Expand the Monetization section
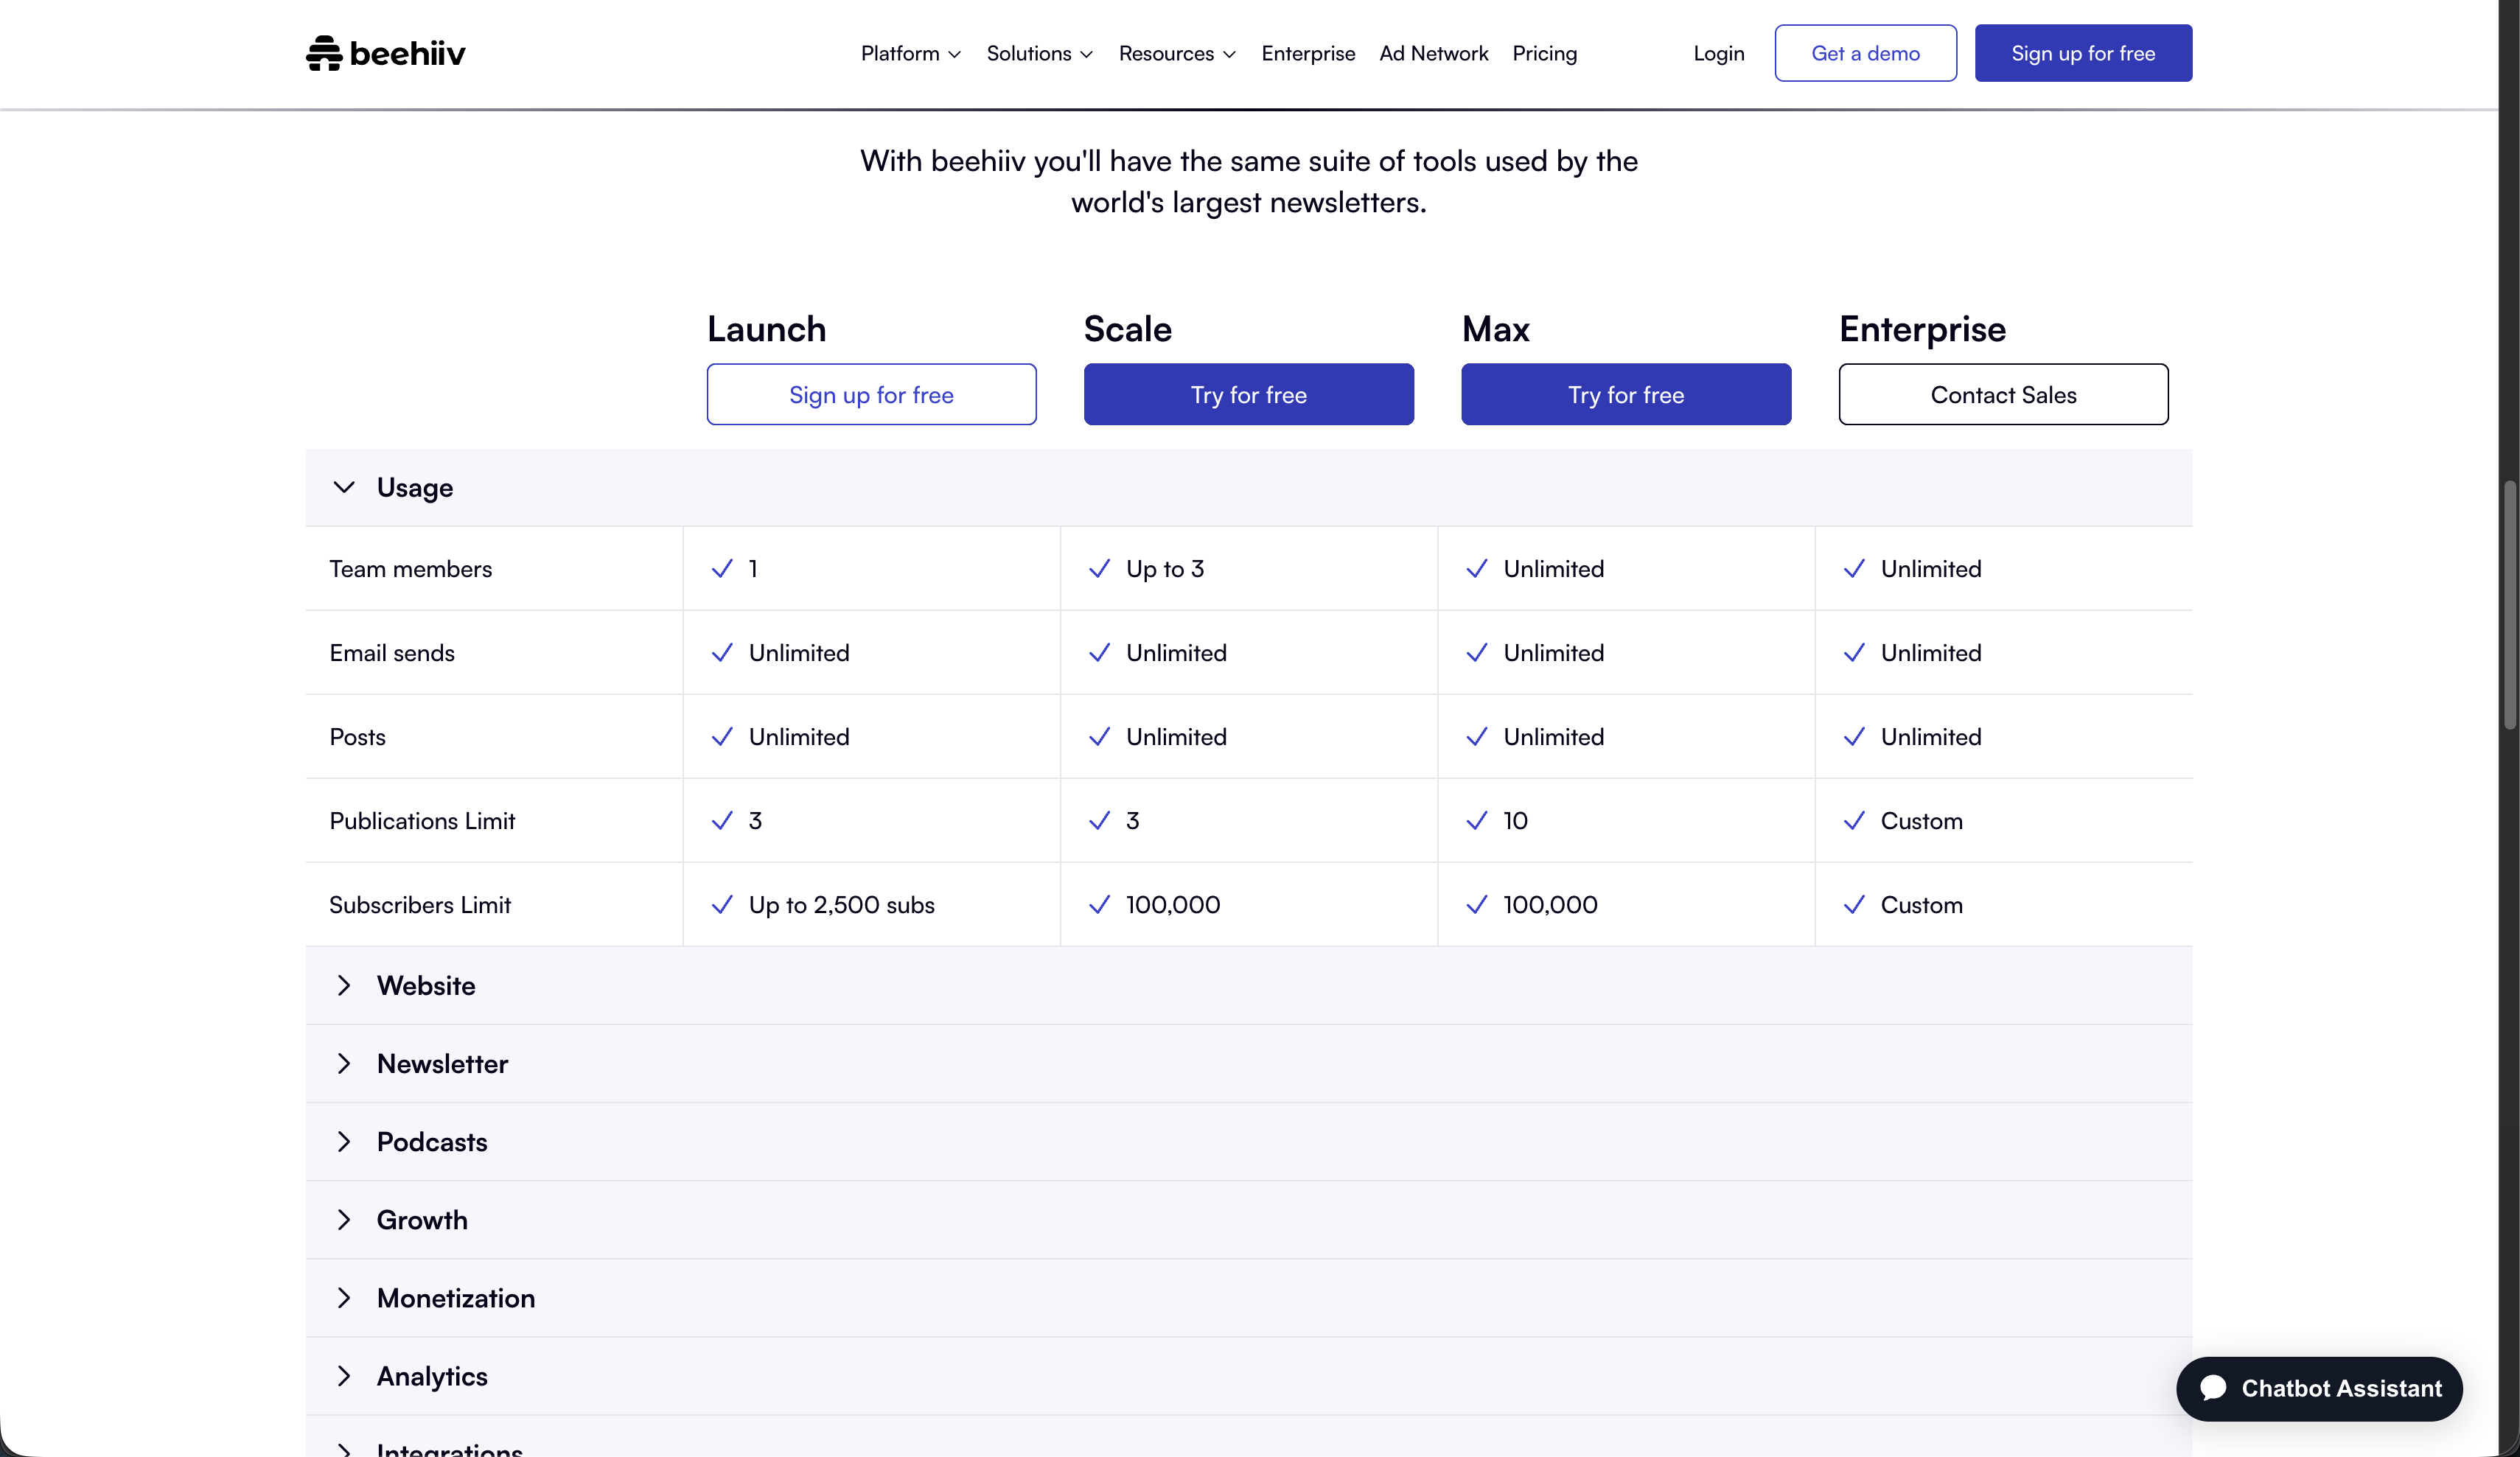This screenshot has height=1457, width=2520. 1248,1297
